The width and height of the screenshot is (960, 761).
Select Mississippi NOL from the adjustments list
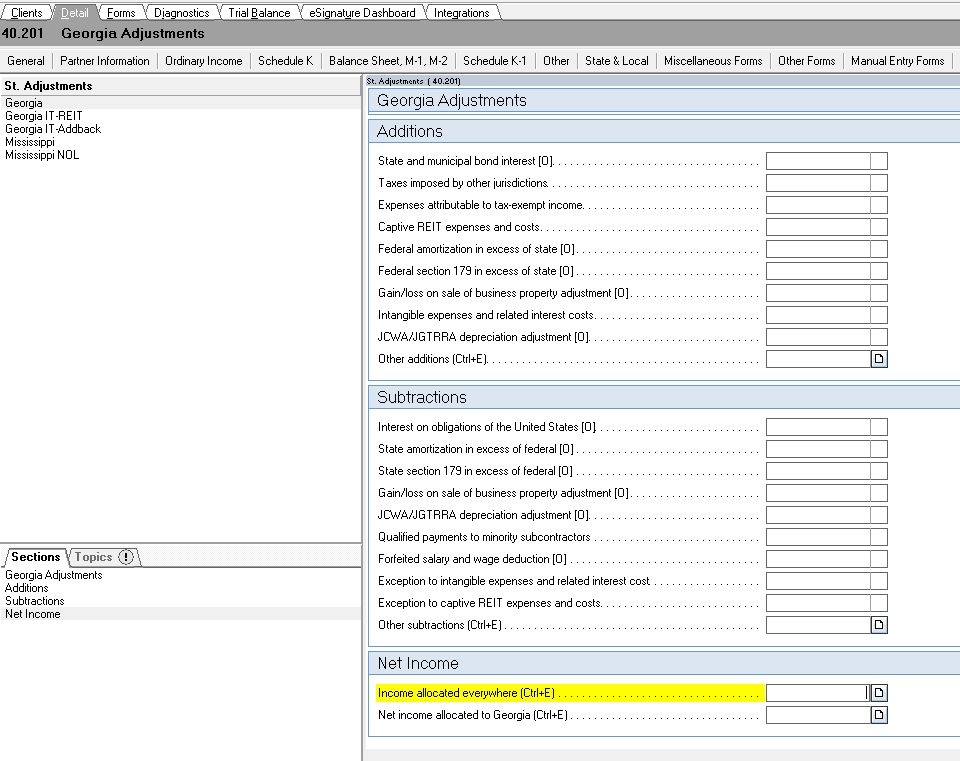pyautogui.click(x=41, y=154)
